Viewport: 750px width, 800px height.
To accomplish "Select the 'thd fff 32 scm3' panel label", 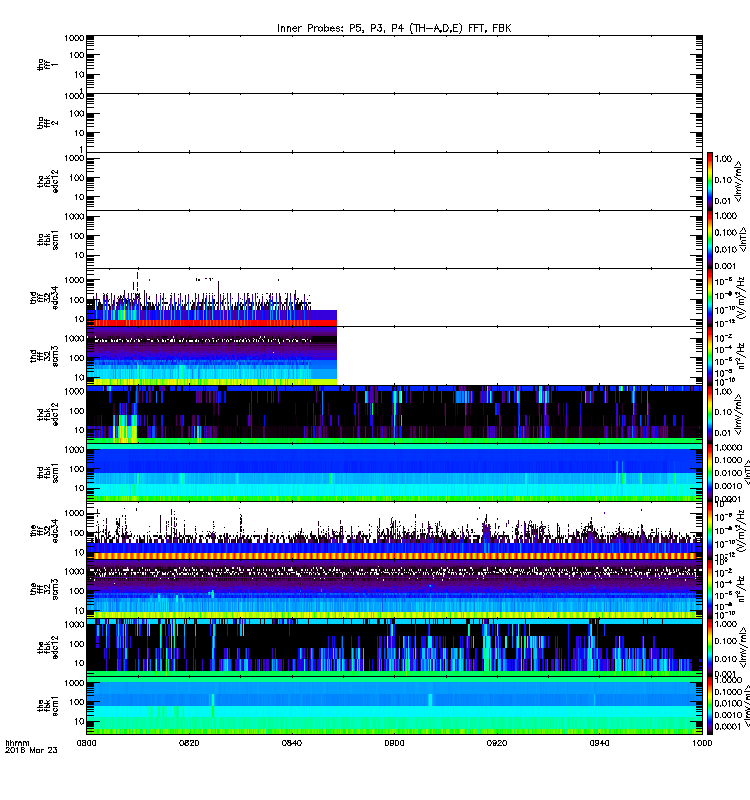I will point(44,356).
